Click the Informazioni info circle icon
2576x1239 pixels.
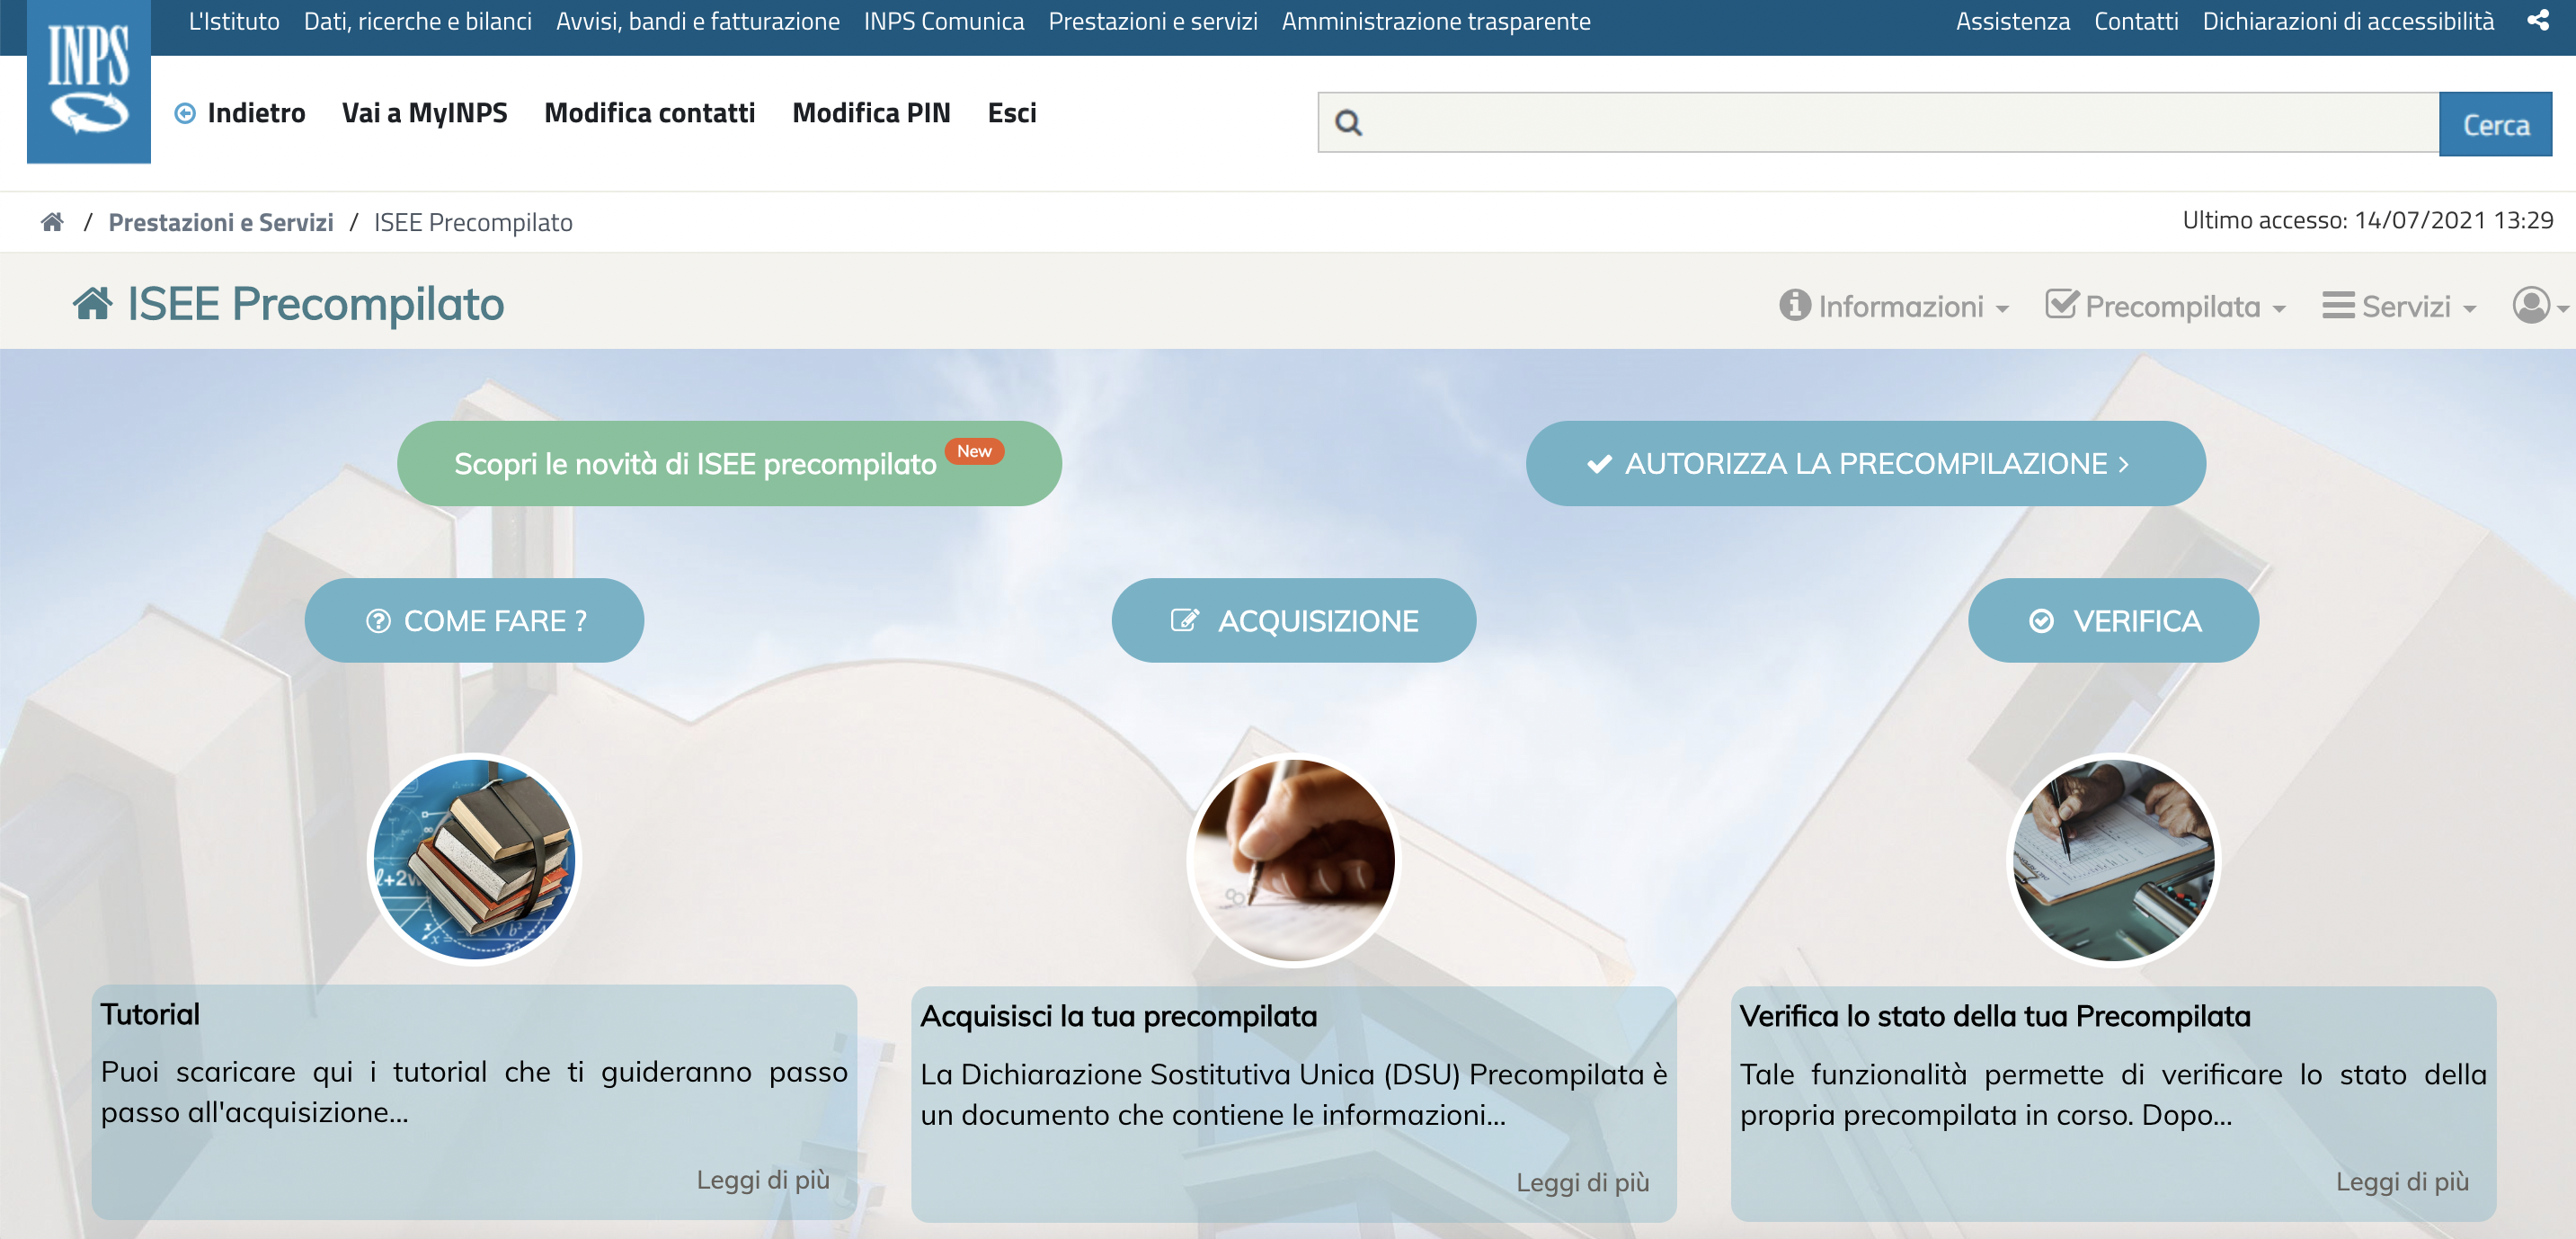(x=1795, y=305)
